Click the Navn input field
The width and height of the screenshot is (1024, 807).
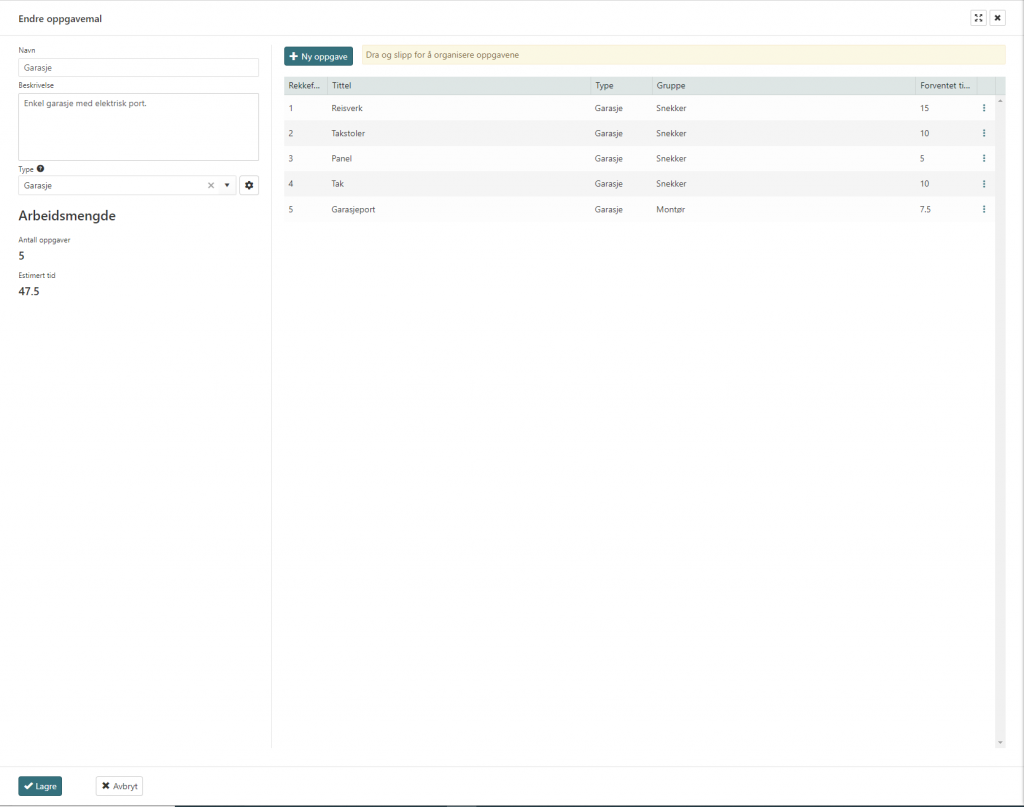138,67
